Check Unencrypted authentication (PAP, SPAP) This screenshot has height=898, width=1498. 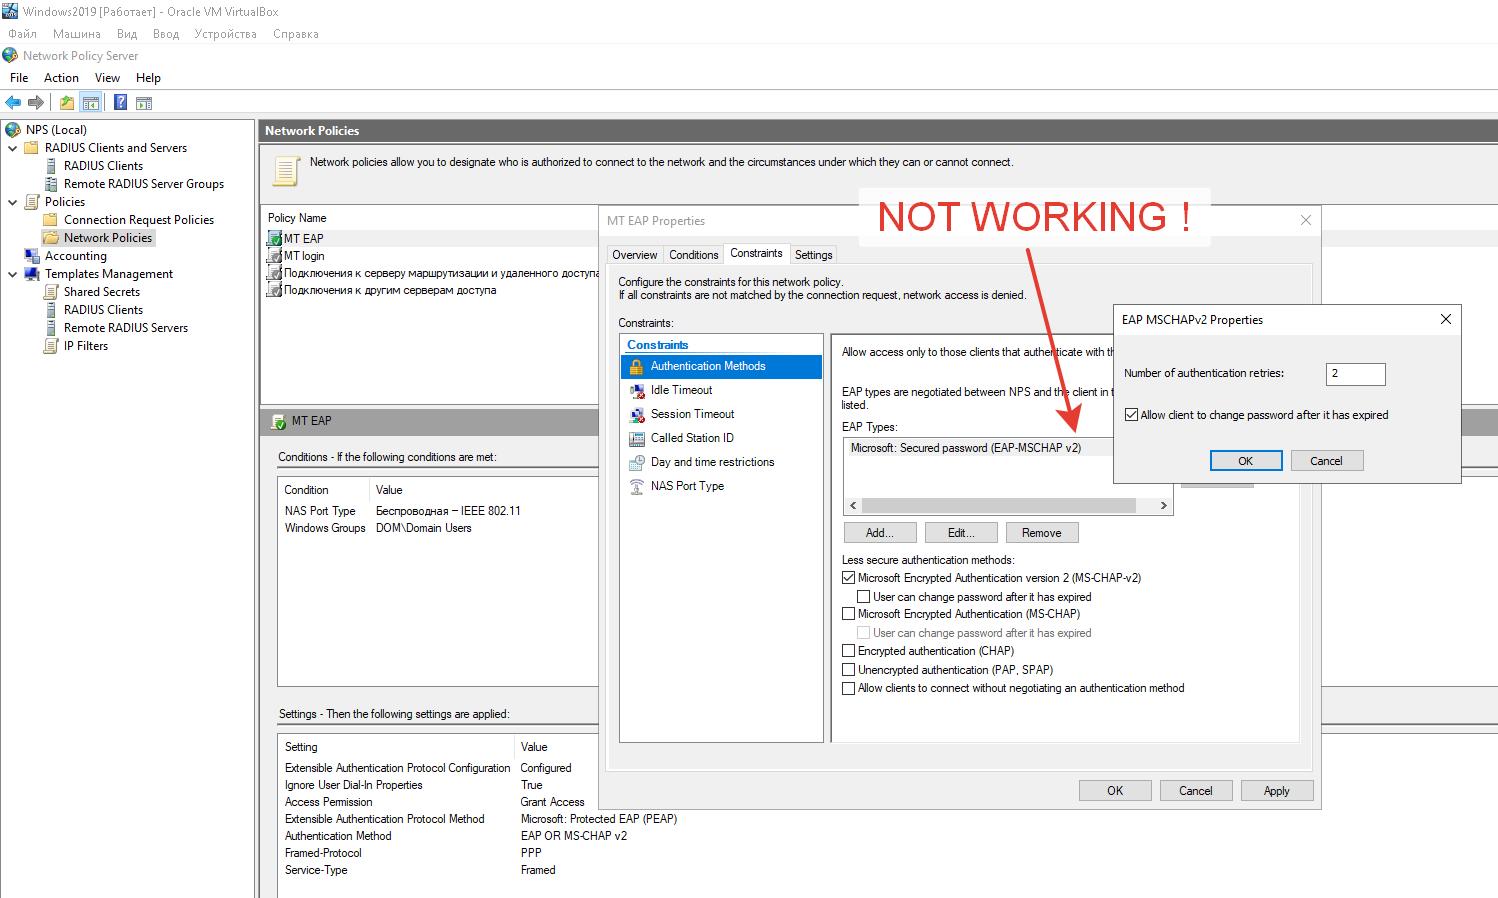click(x=849, y=670)
